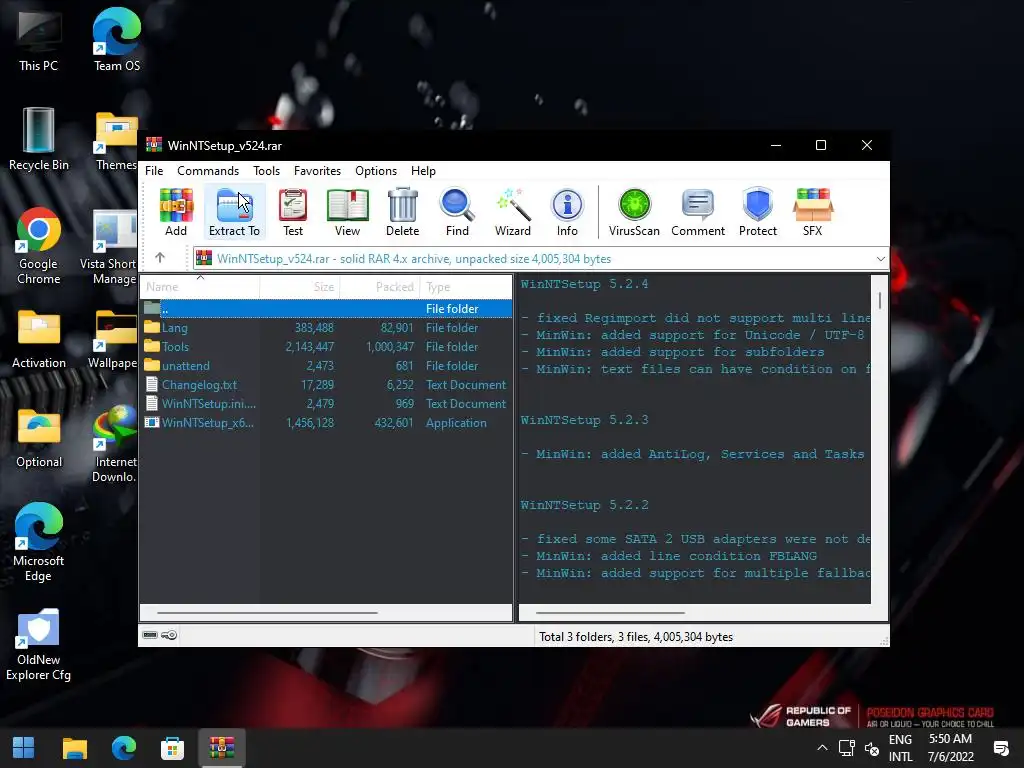Click the Extract To toolbar icon
This screenshot has height=768, width=1024.
[x=234, y=212]
